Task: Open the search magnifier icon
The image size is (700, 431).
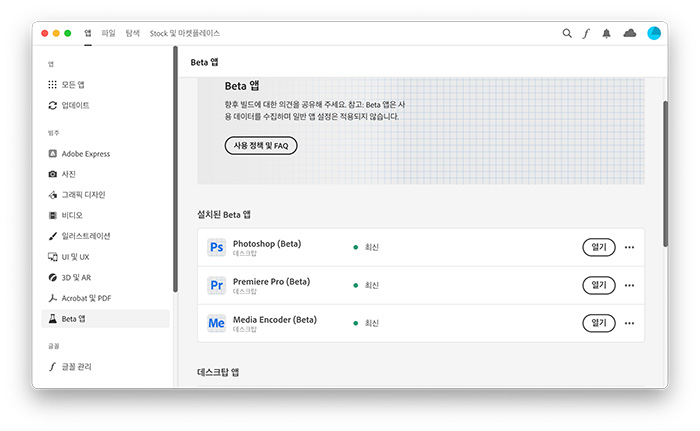Action: pos(567,33)
